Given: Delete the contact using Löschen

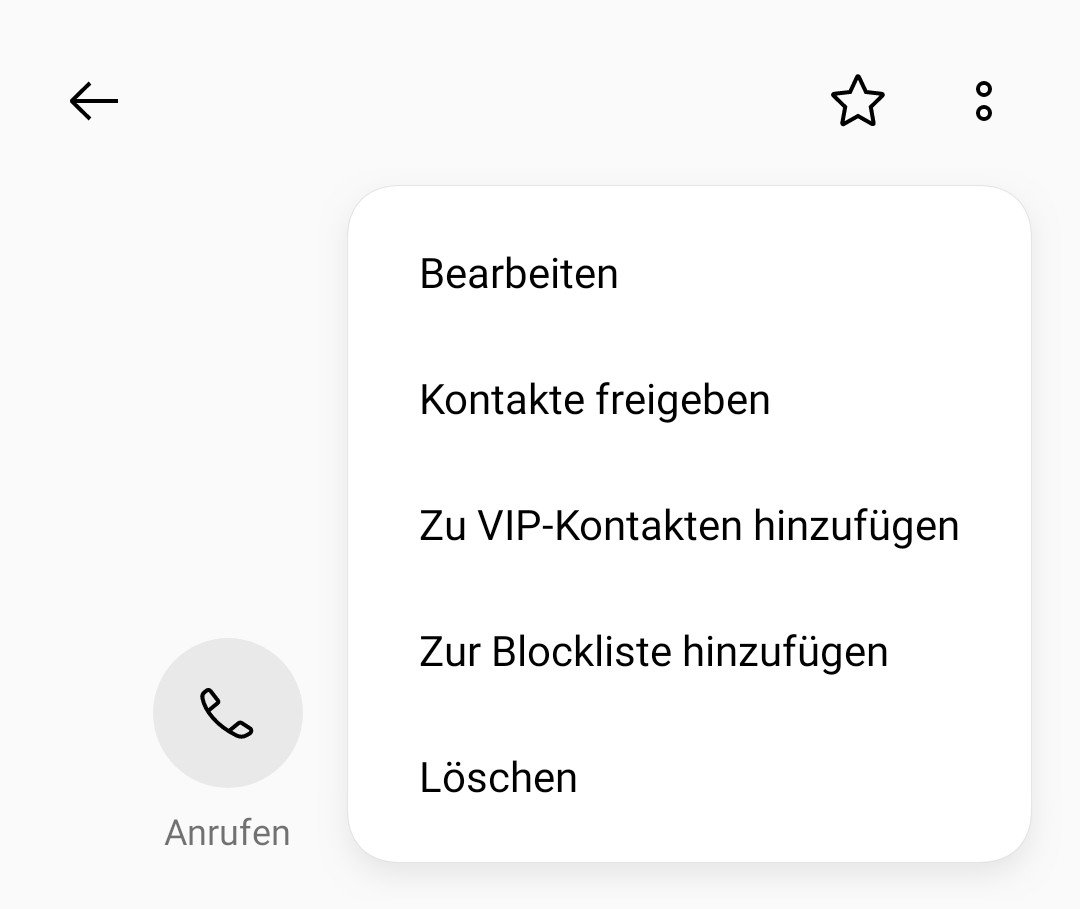Looking at the screenshot, I should click(689, 777).
